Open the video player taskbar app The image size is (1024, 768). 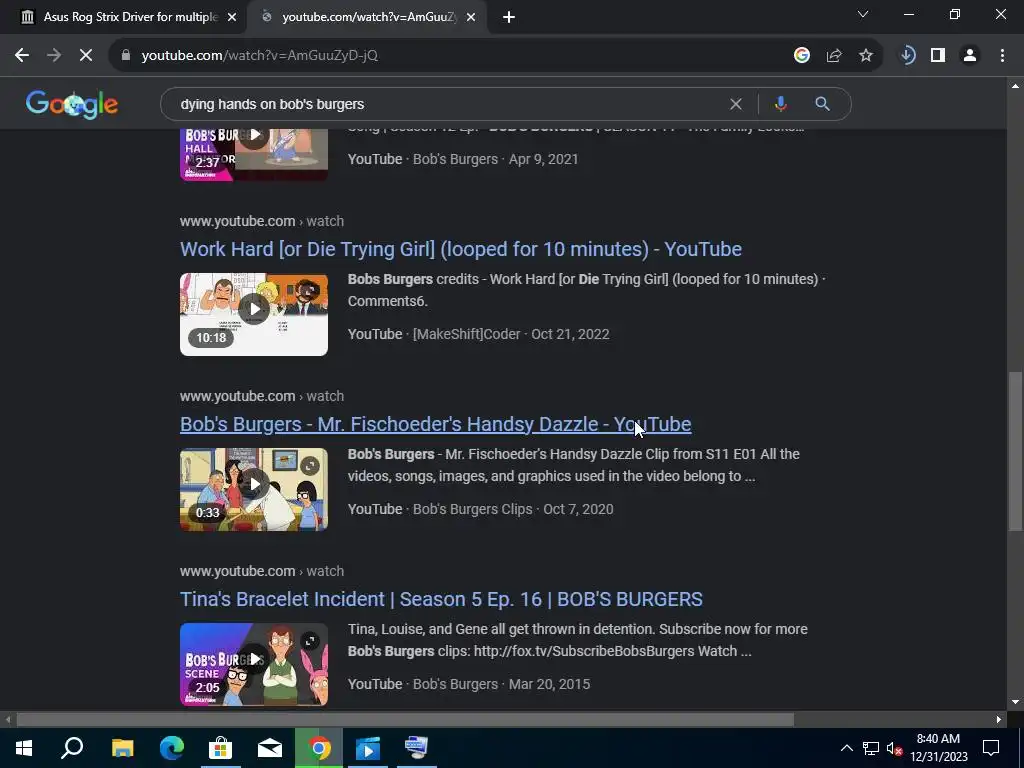368,748
